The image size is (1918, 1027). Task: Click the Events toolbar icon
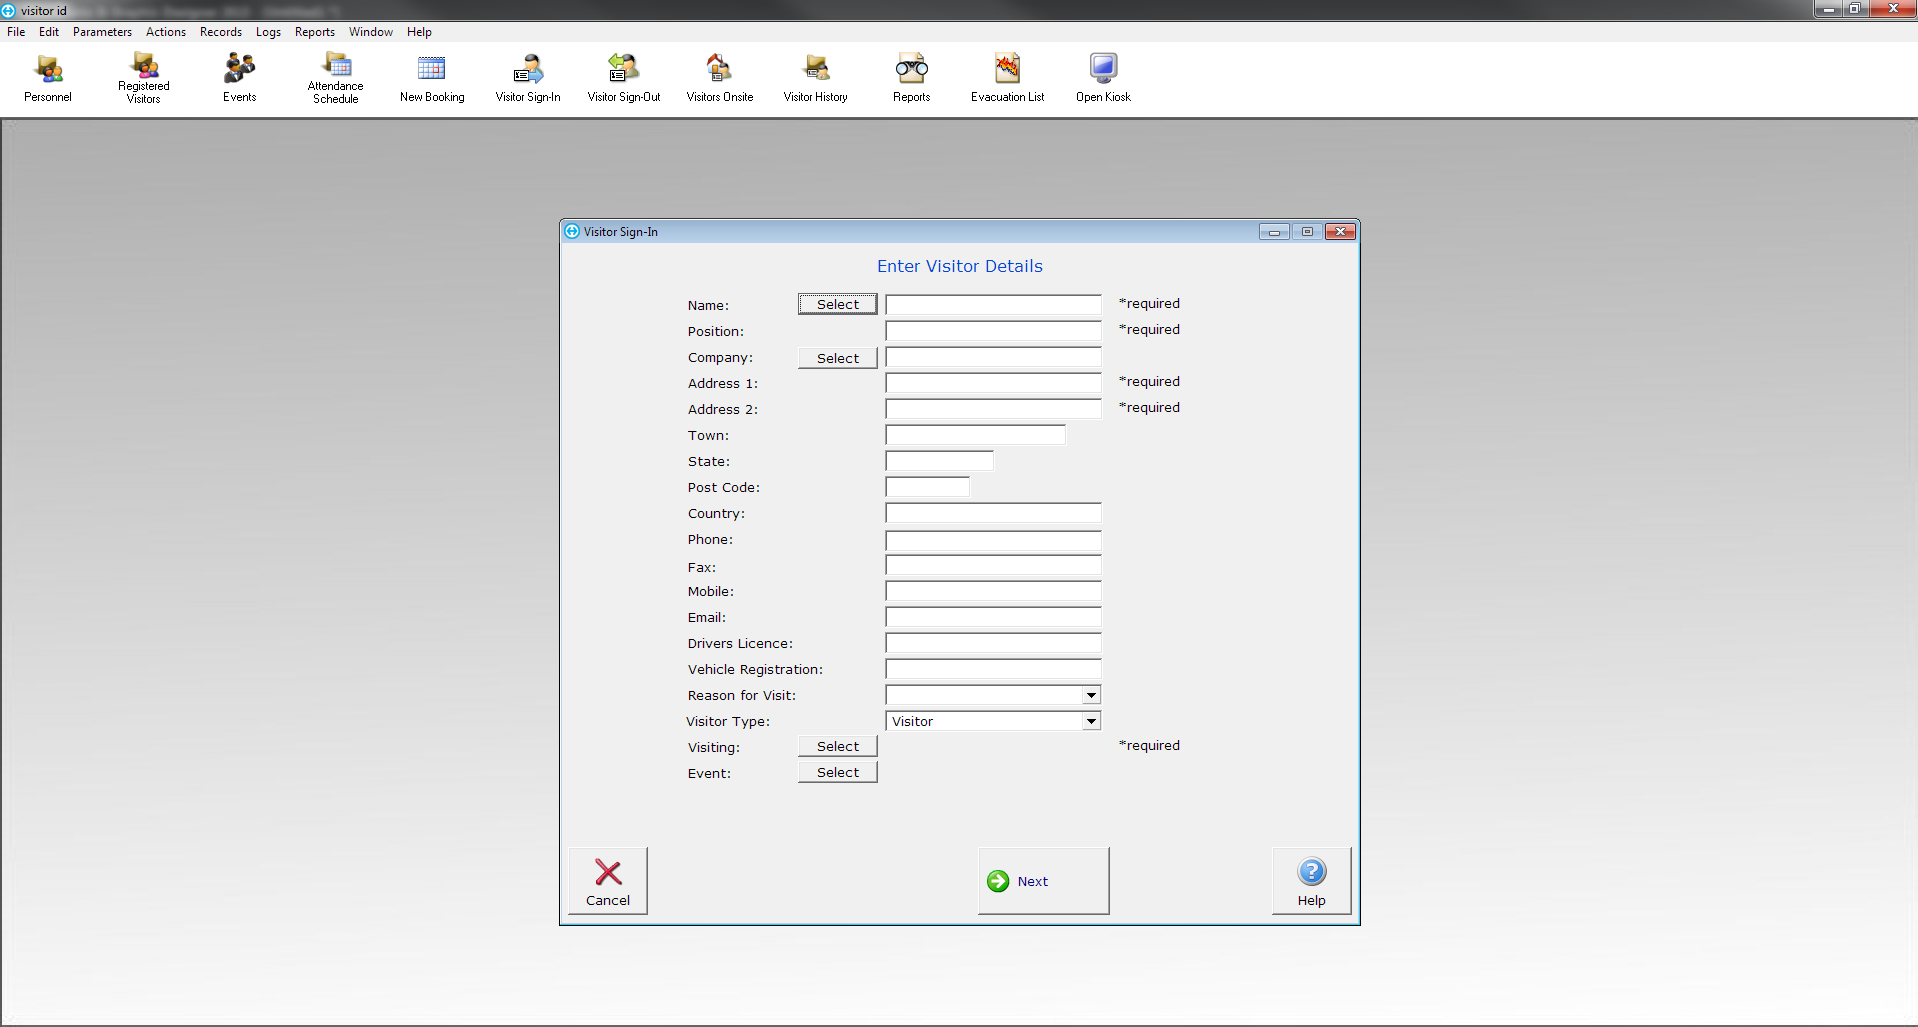coord(240,78)
